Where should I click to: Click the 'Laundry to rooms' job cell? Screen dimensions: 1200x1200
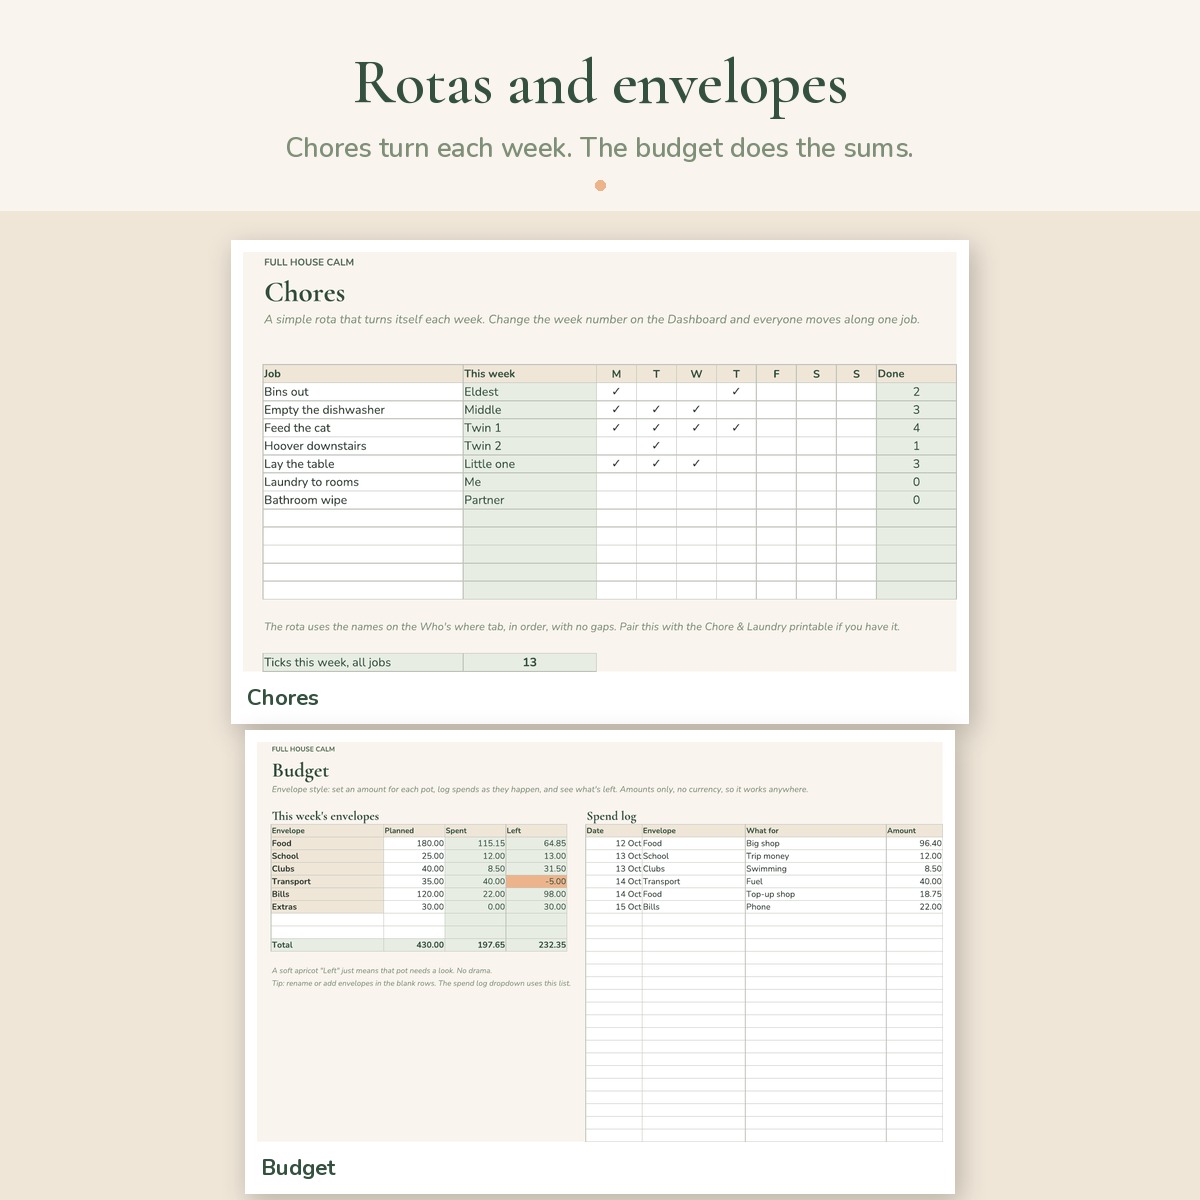(363, 482)
